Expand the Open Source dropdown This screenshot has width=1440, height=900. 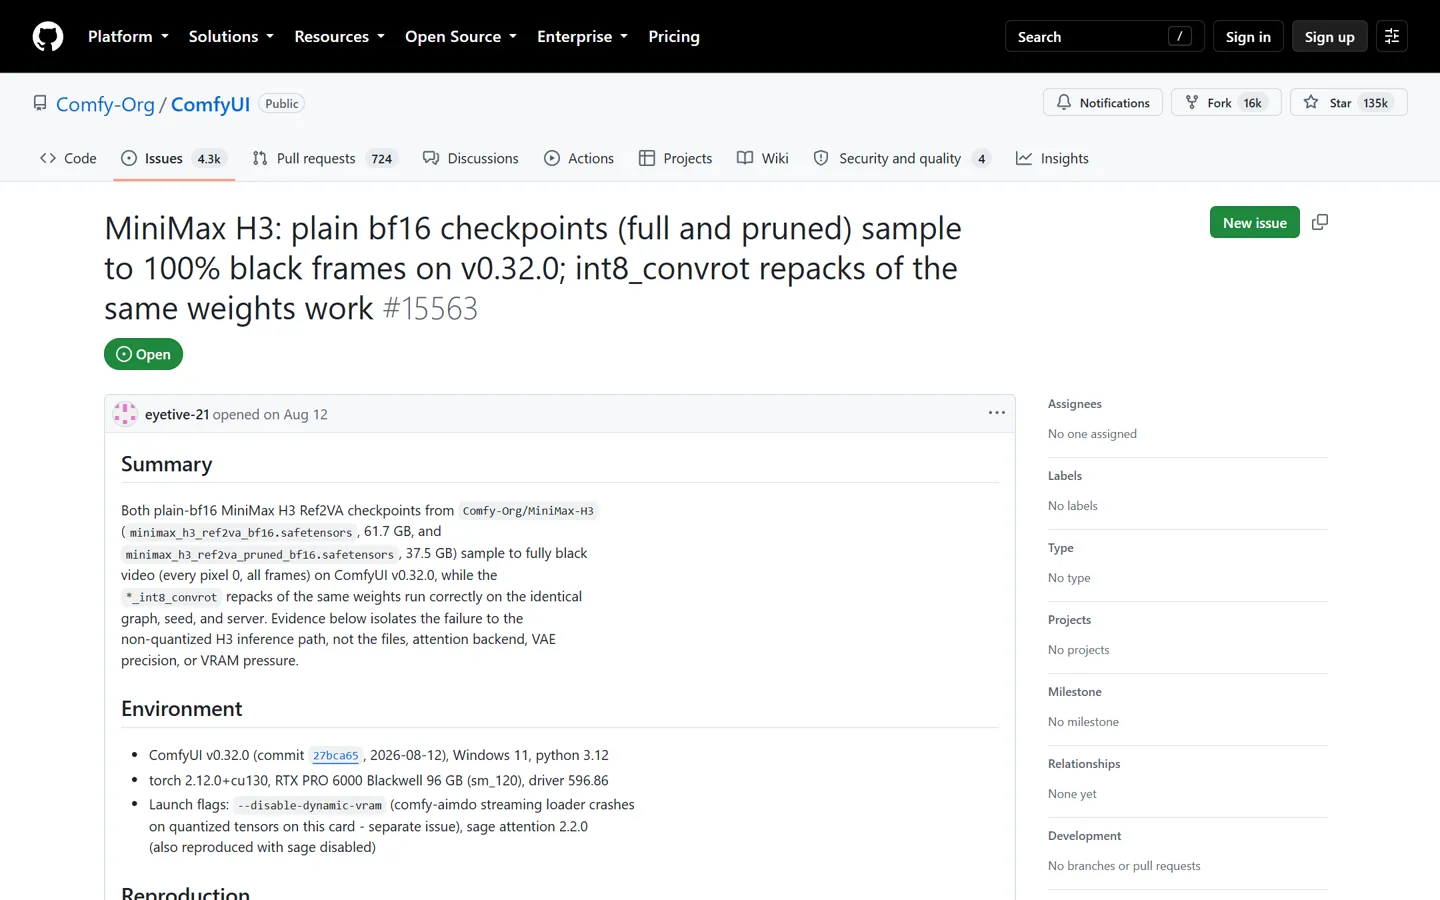point(461,36)
